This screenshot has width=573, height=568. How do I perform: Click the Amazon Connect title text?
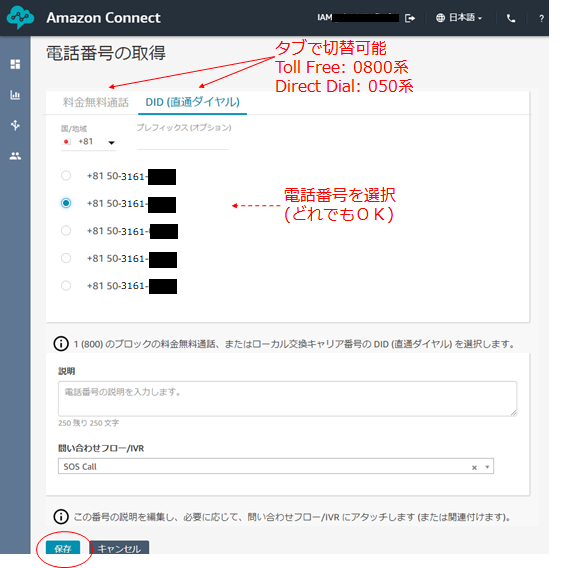pyautogui.click(x=103, y=18)
